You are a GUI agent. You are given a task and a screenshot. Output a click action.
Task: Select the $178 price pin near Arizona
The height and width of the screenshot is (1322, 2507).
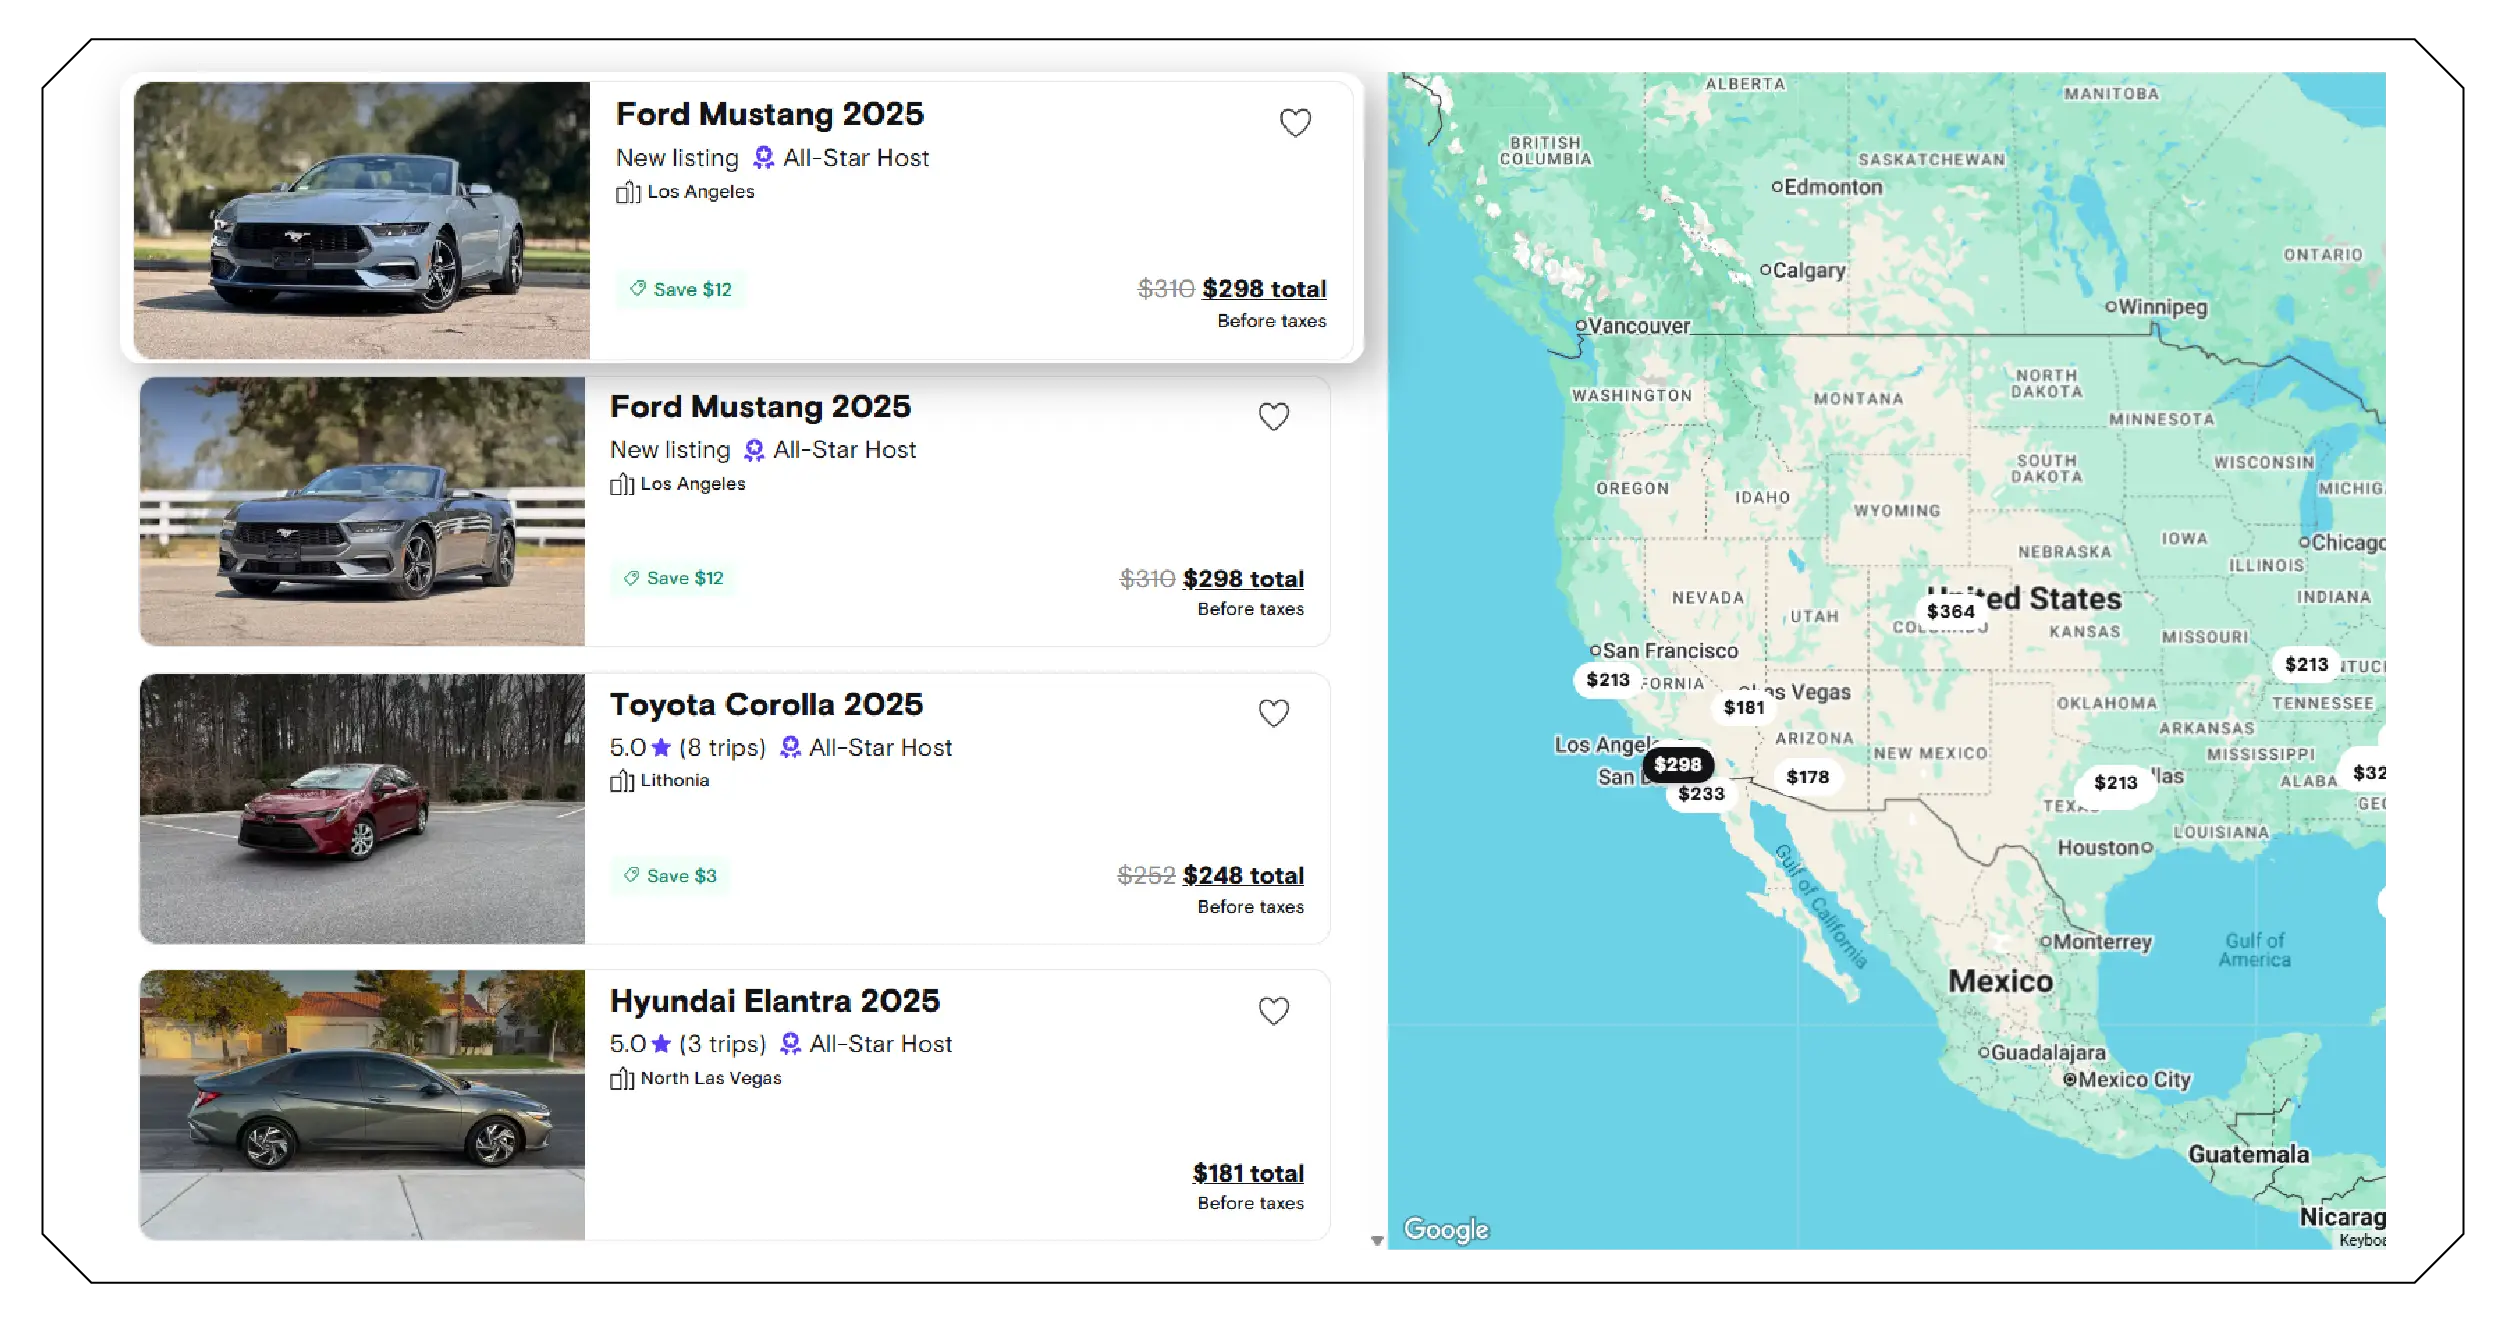coord(1809,776)
